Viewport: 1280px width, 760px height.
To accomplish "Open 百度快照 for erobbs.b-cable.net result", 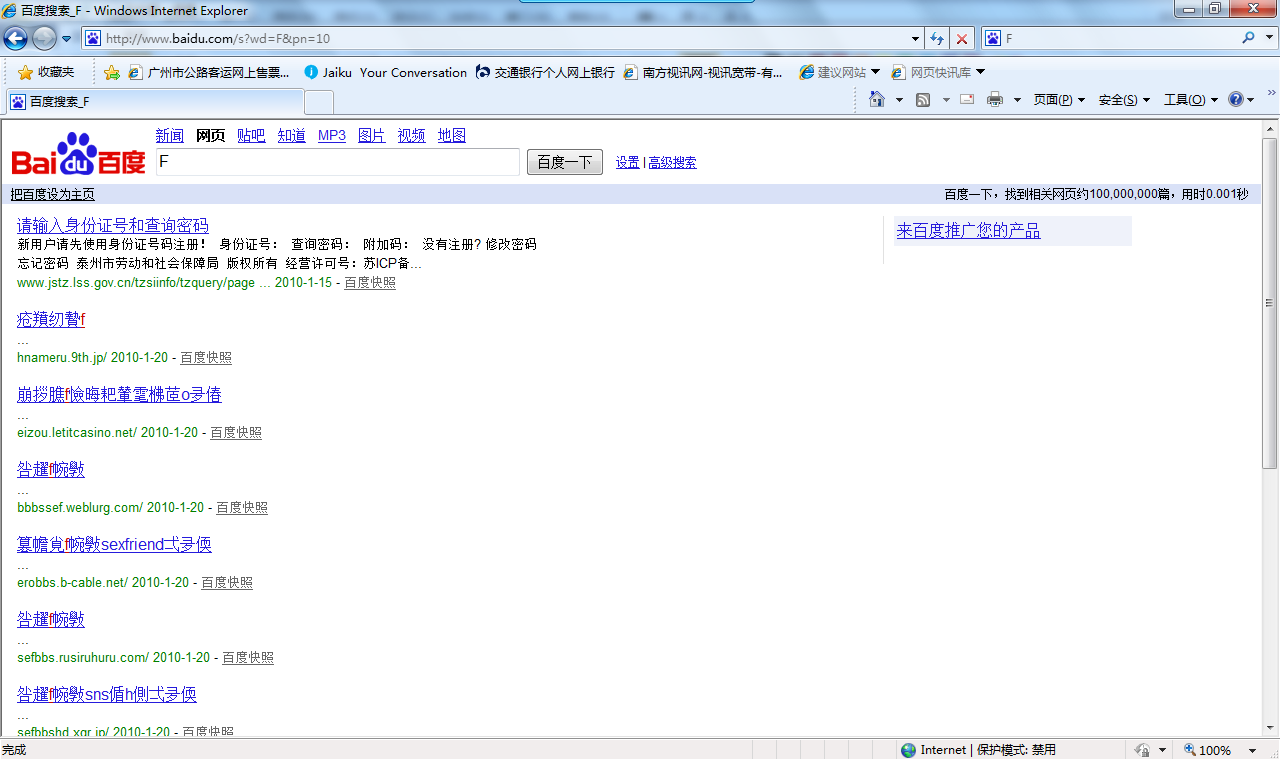I will [227, 583].
